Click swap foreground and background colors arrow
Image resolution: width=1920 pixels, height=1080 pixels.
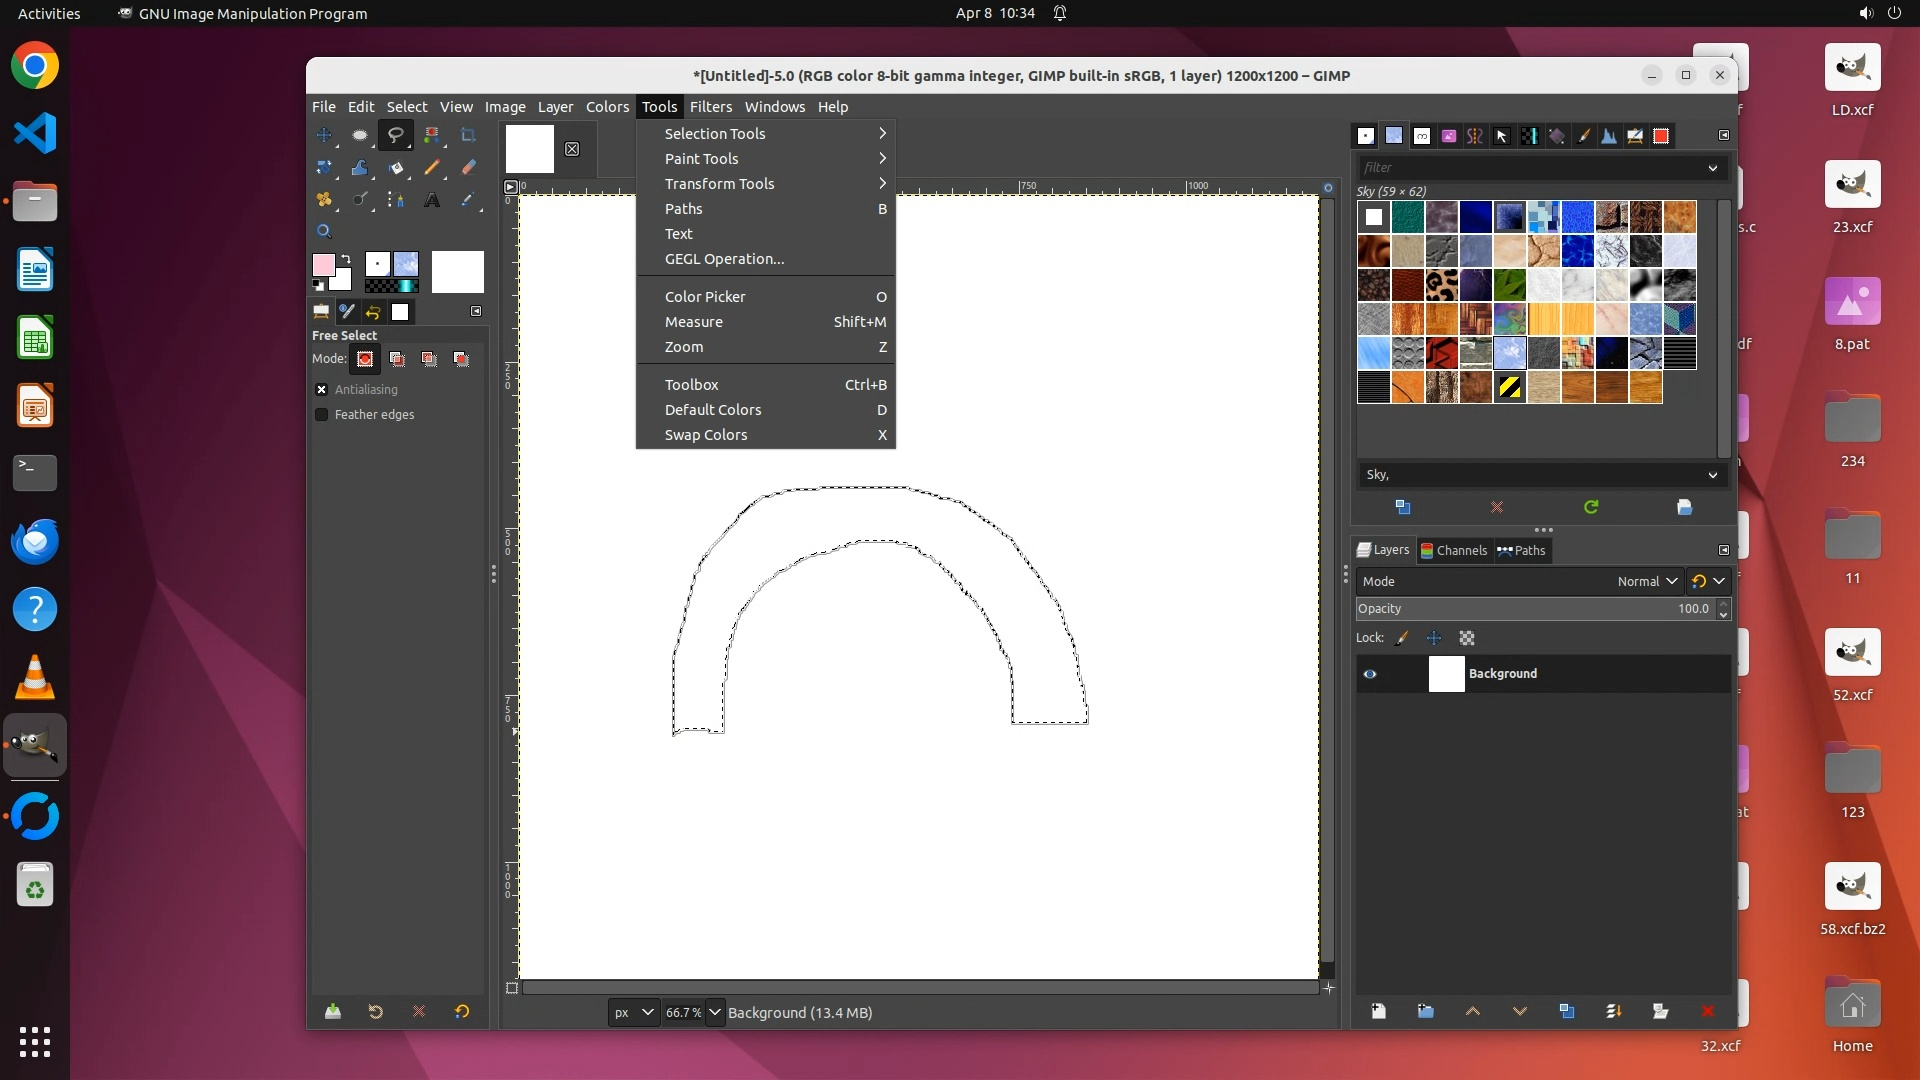(x=346, y=259)
